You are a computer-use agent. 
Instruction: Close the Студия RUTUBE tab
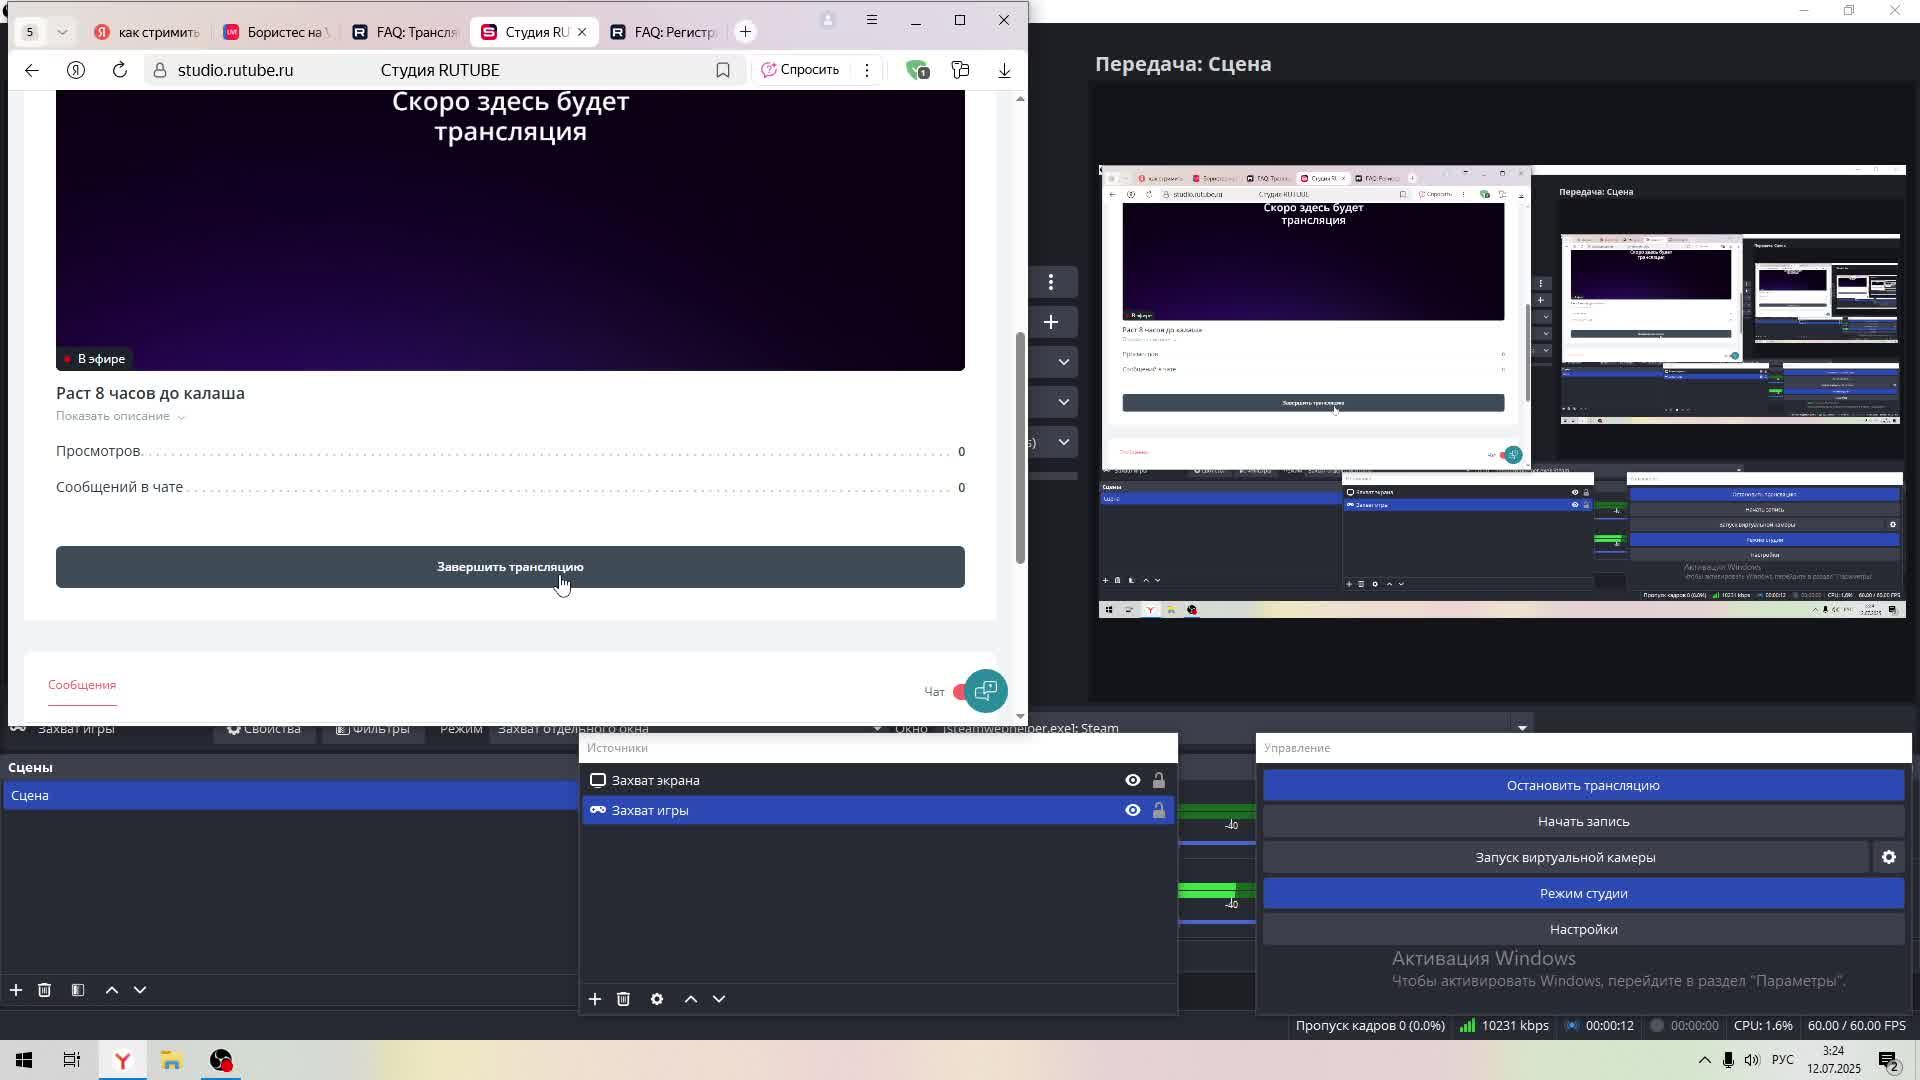click(582, 32)
